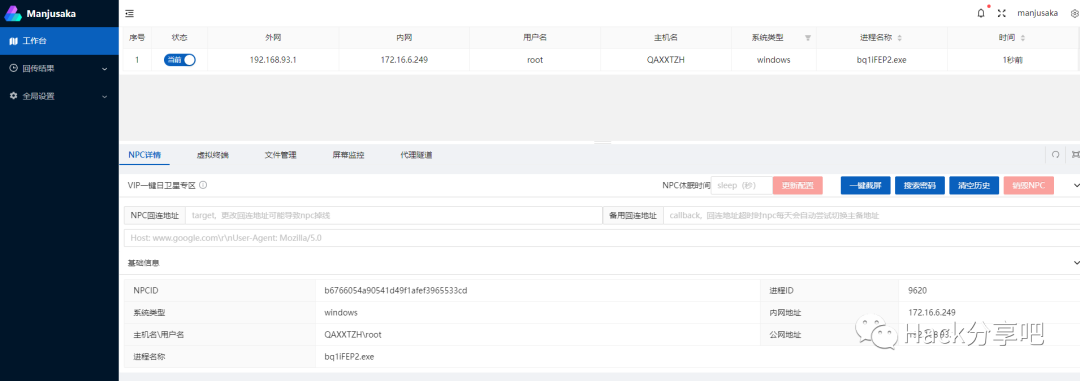Toggle the 当前 status switch for row 1
Screen dimensions: 1080x381
180,60
